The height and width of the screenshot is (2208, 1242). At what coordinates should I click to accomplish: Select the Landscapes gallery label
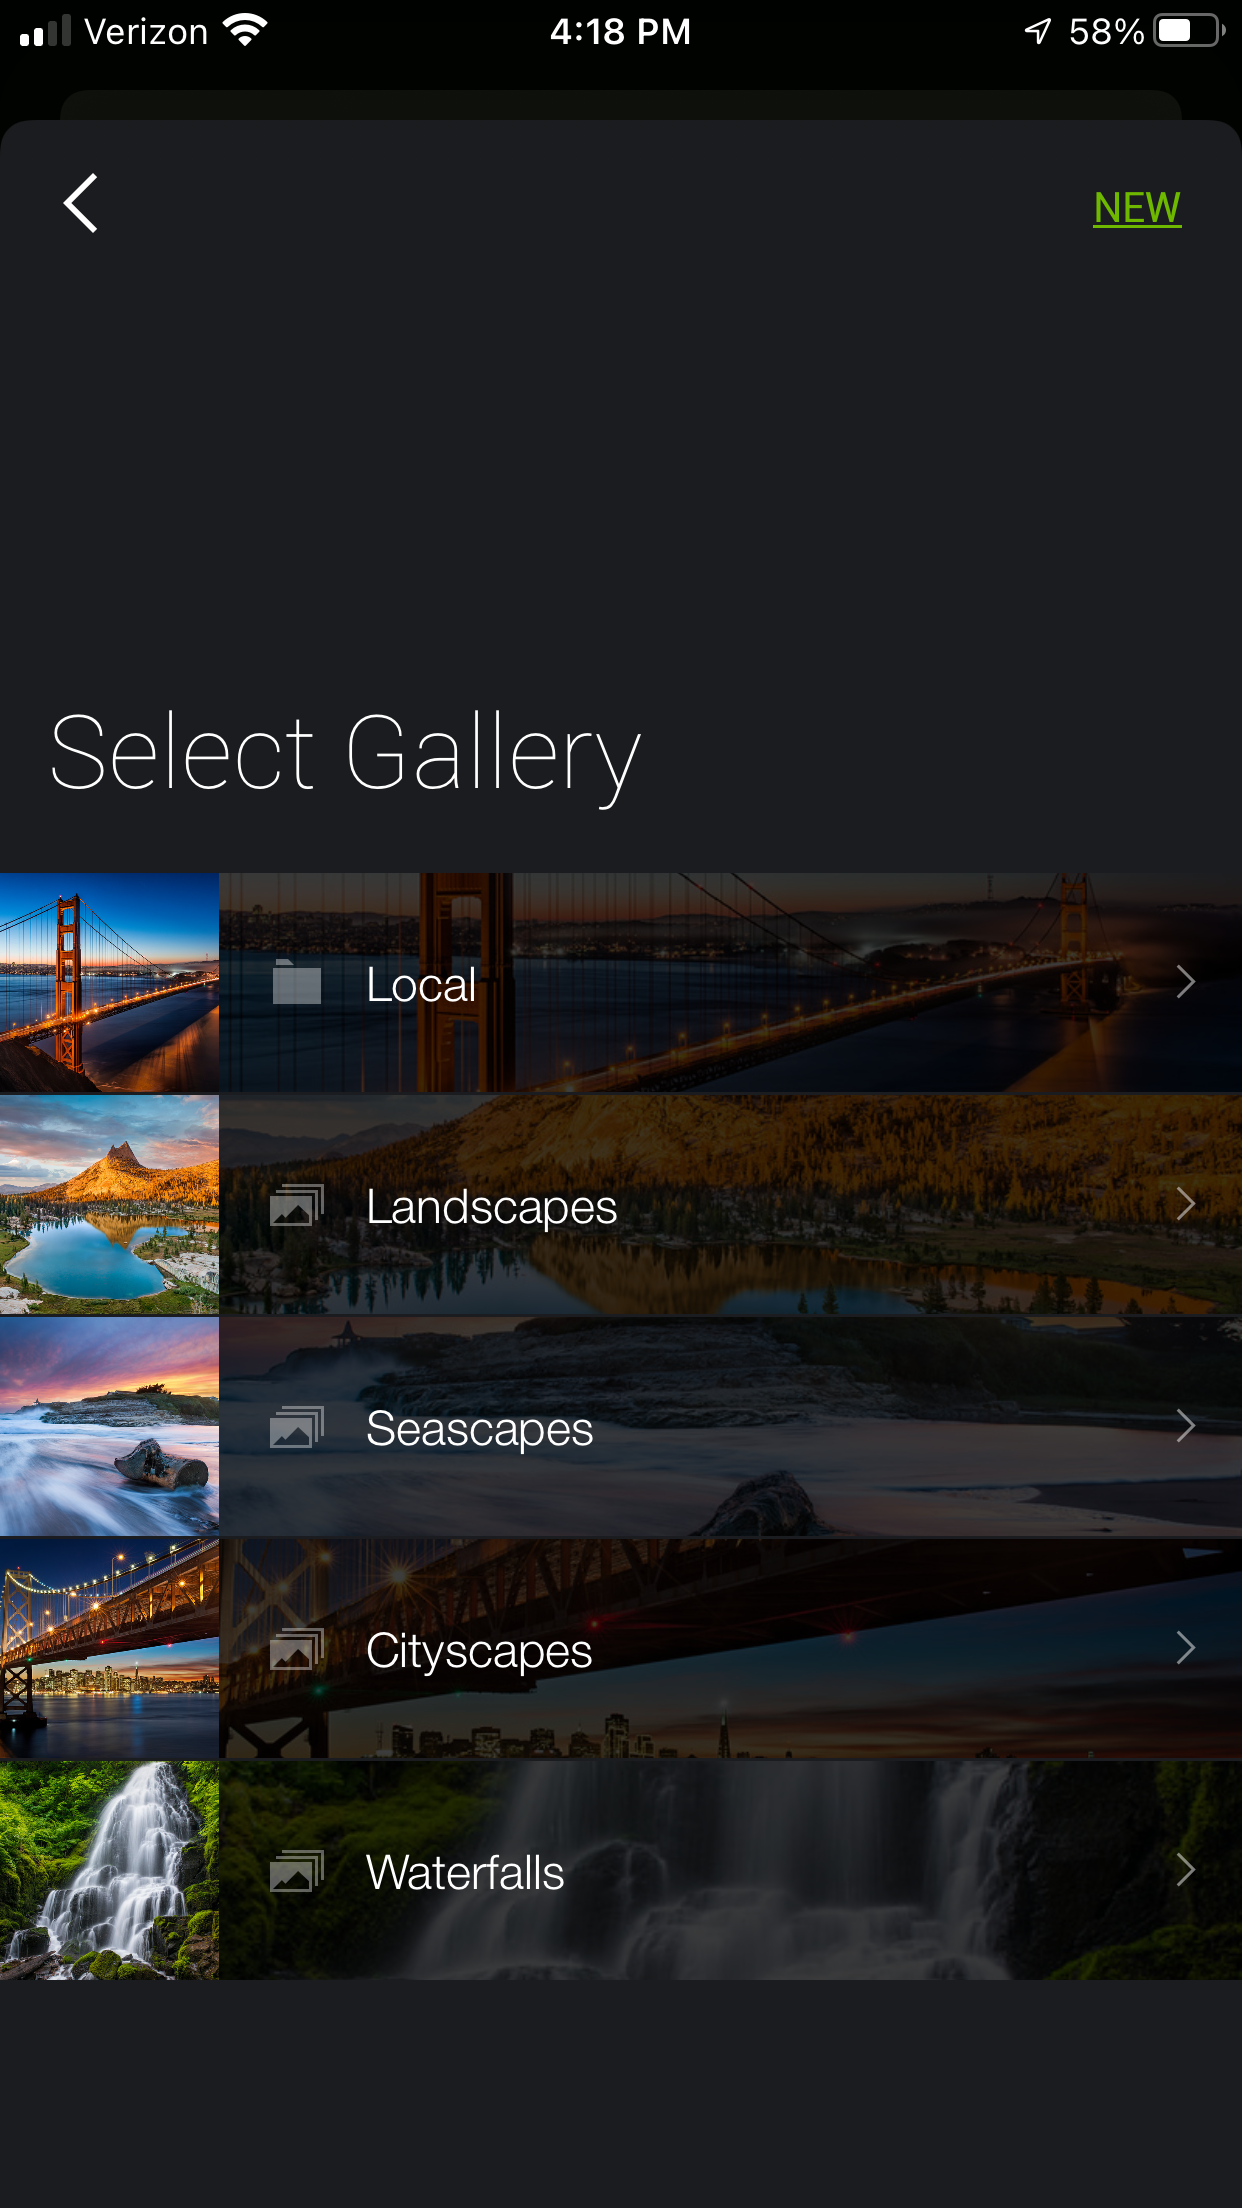pyautogui.click(x=491, y=1207)
